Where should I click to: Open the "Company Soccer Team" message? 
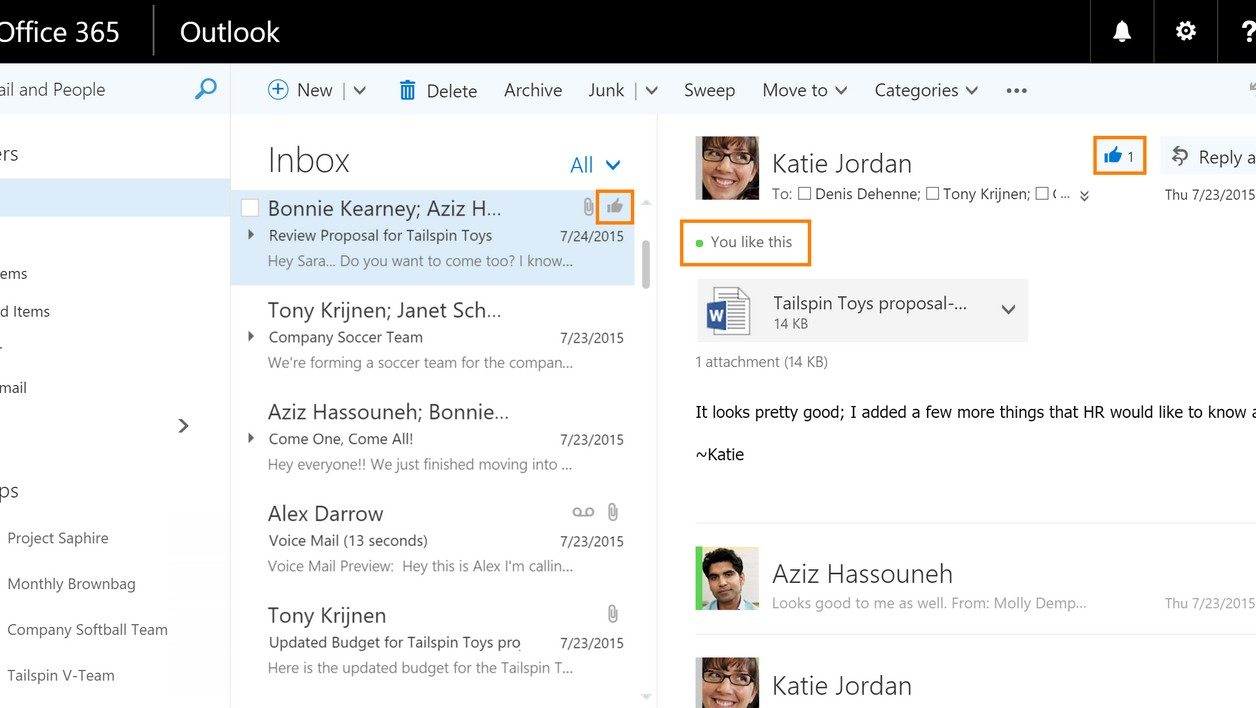pos(432,337)
